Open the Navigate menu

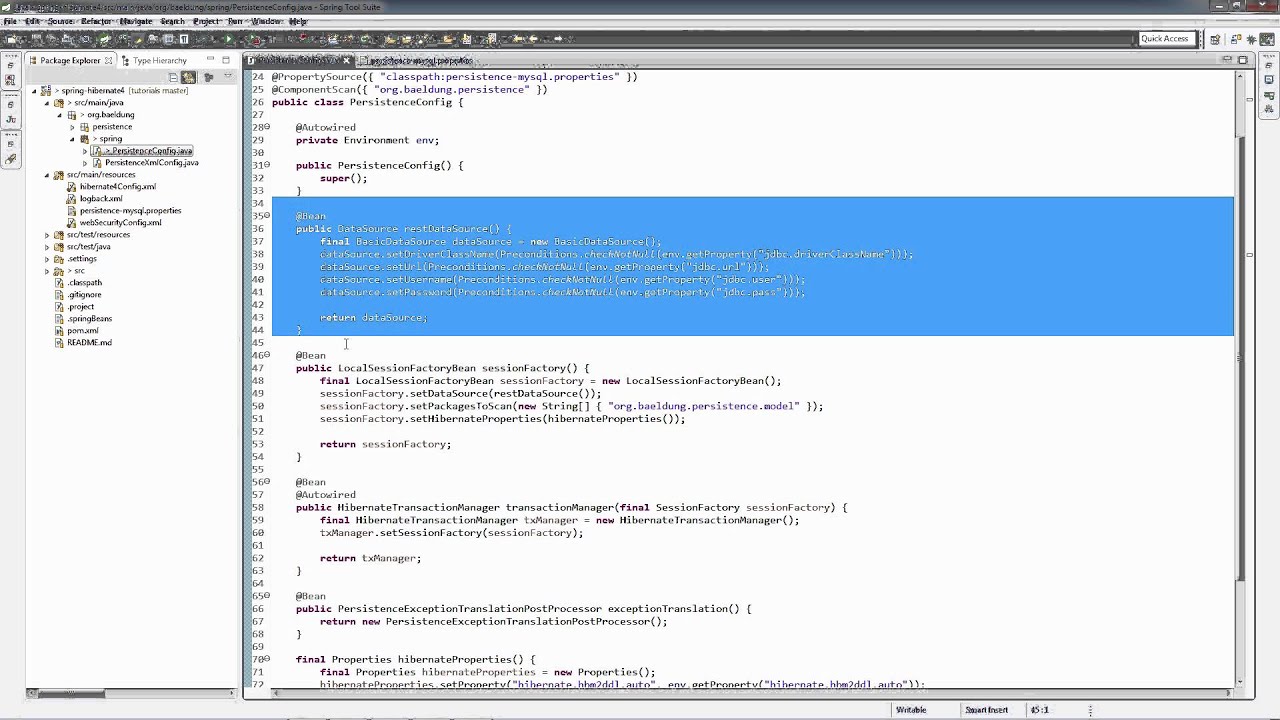click(x=136, y=21)
